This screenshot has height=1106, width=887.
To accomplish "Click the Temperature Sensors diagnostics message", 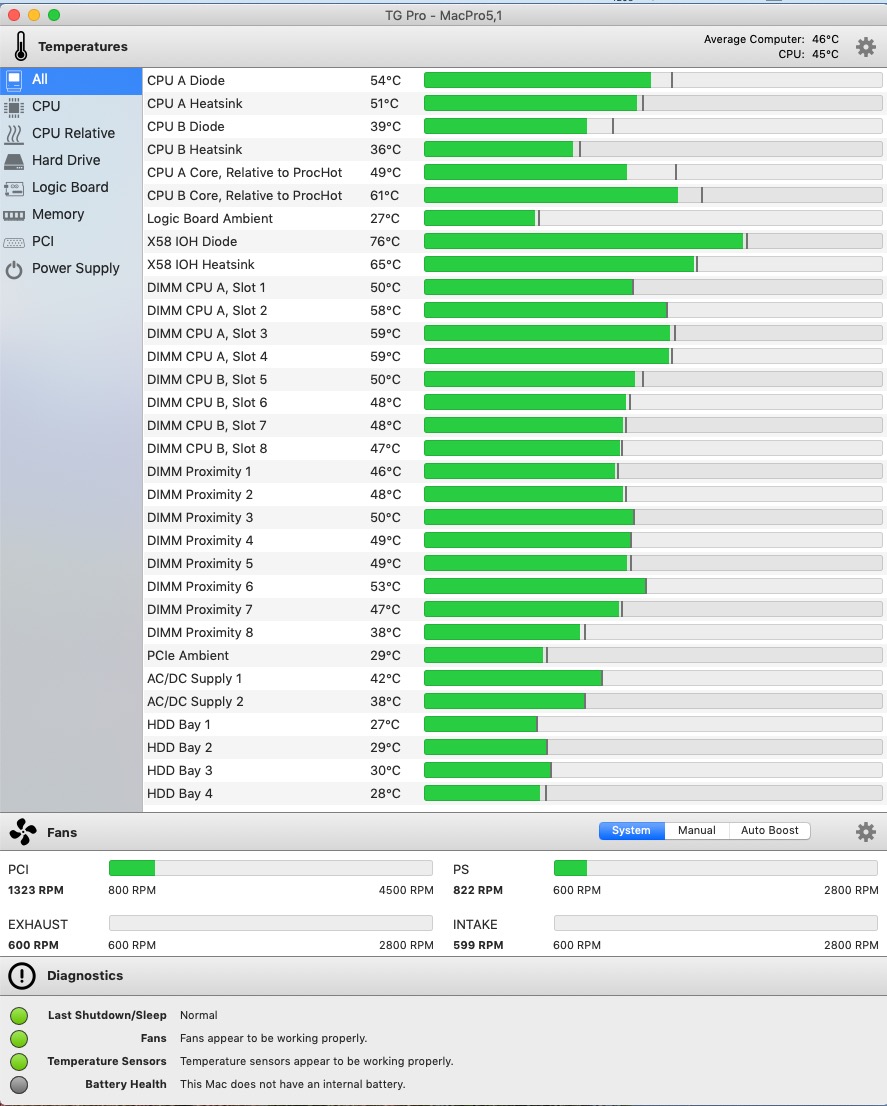I will pos(317,1061).
